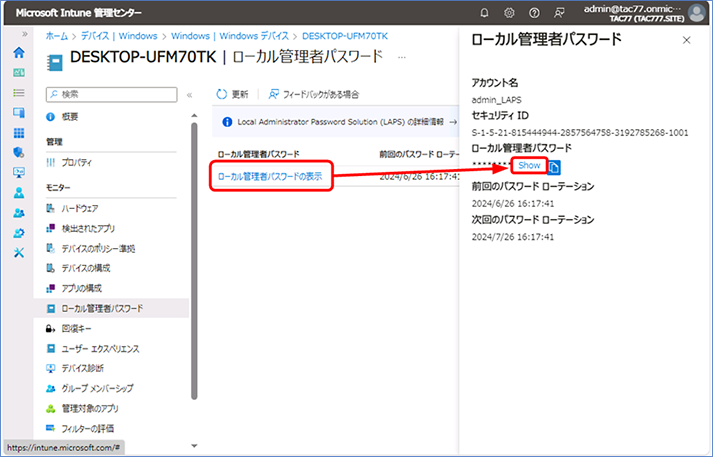Go to Windows | Windows デバイス breadcrumb
This screenshot has width=713, height=457.
[230, 36]
